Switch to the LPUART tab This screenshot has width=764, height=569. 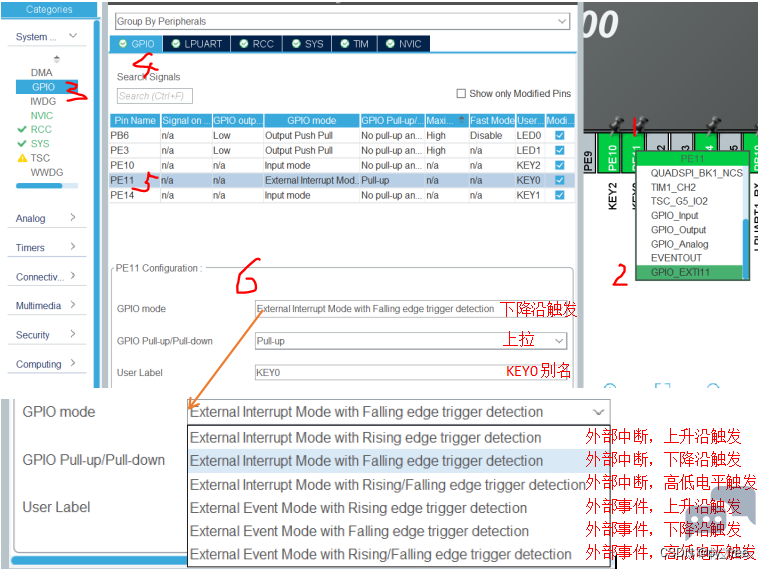(x=197, y=44)
